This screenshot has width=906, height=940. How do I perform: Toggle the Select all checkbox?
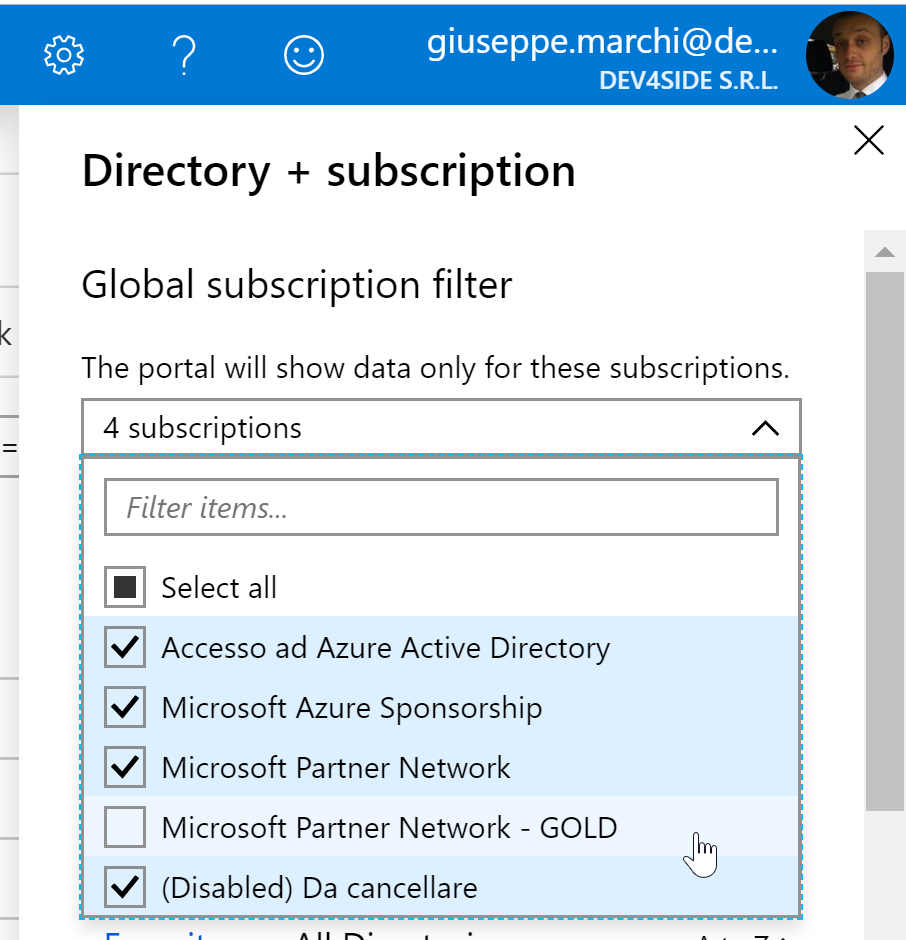(x=125, y=587)
